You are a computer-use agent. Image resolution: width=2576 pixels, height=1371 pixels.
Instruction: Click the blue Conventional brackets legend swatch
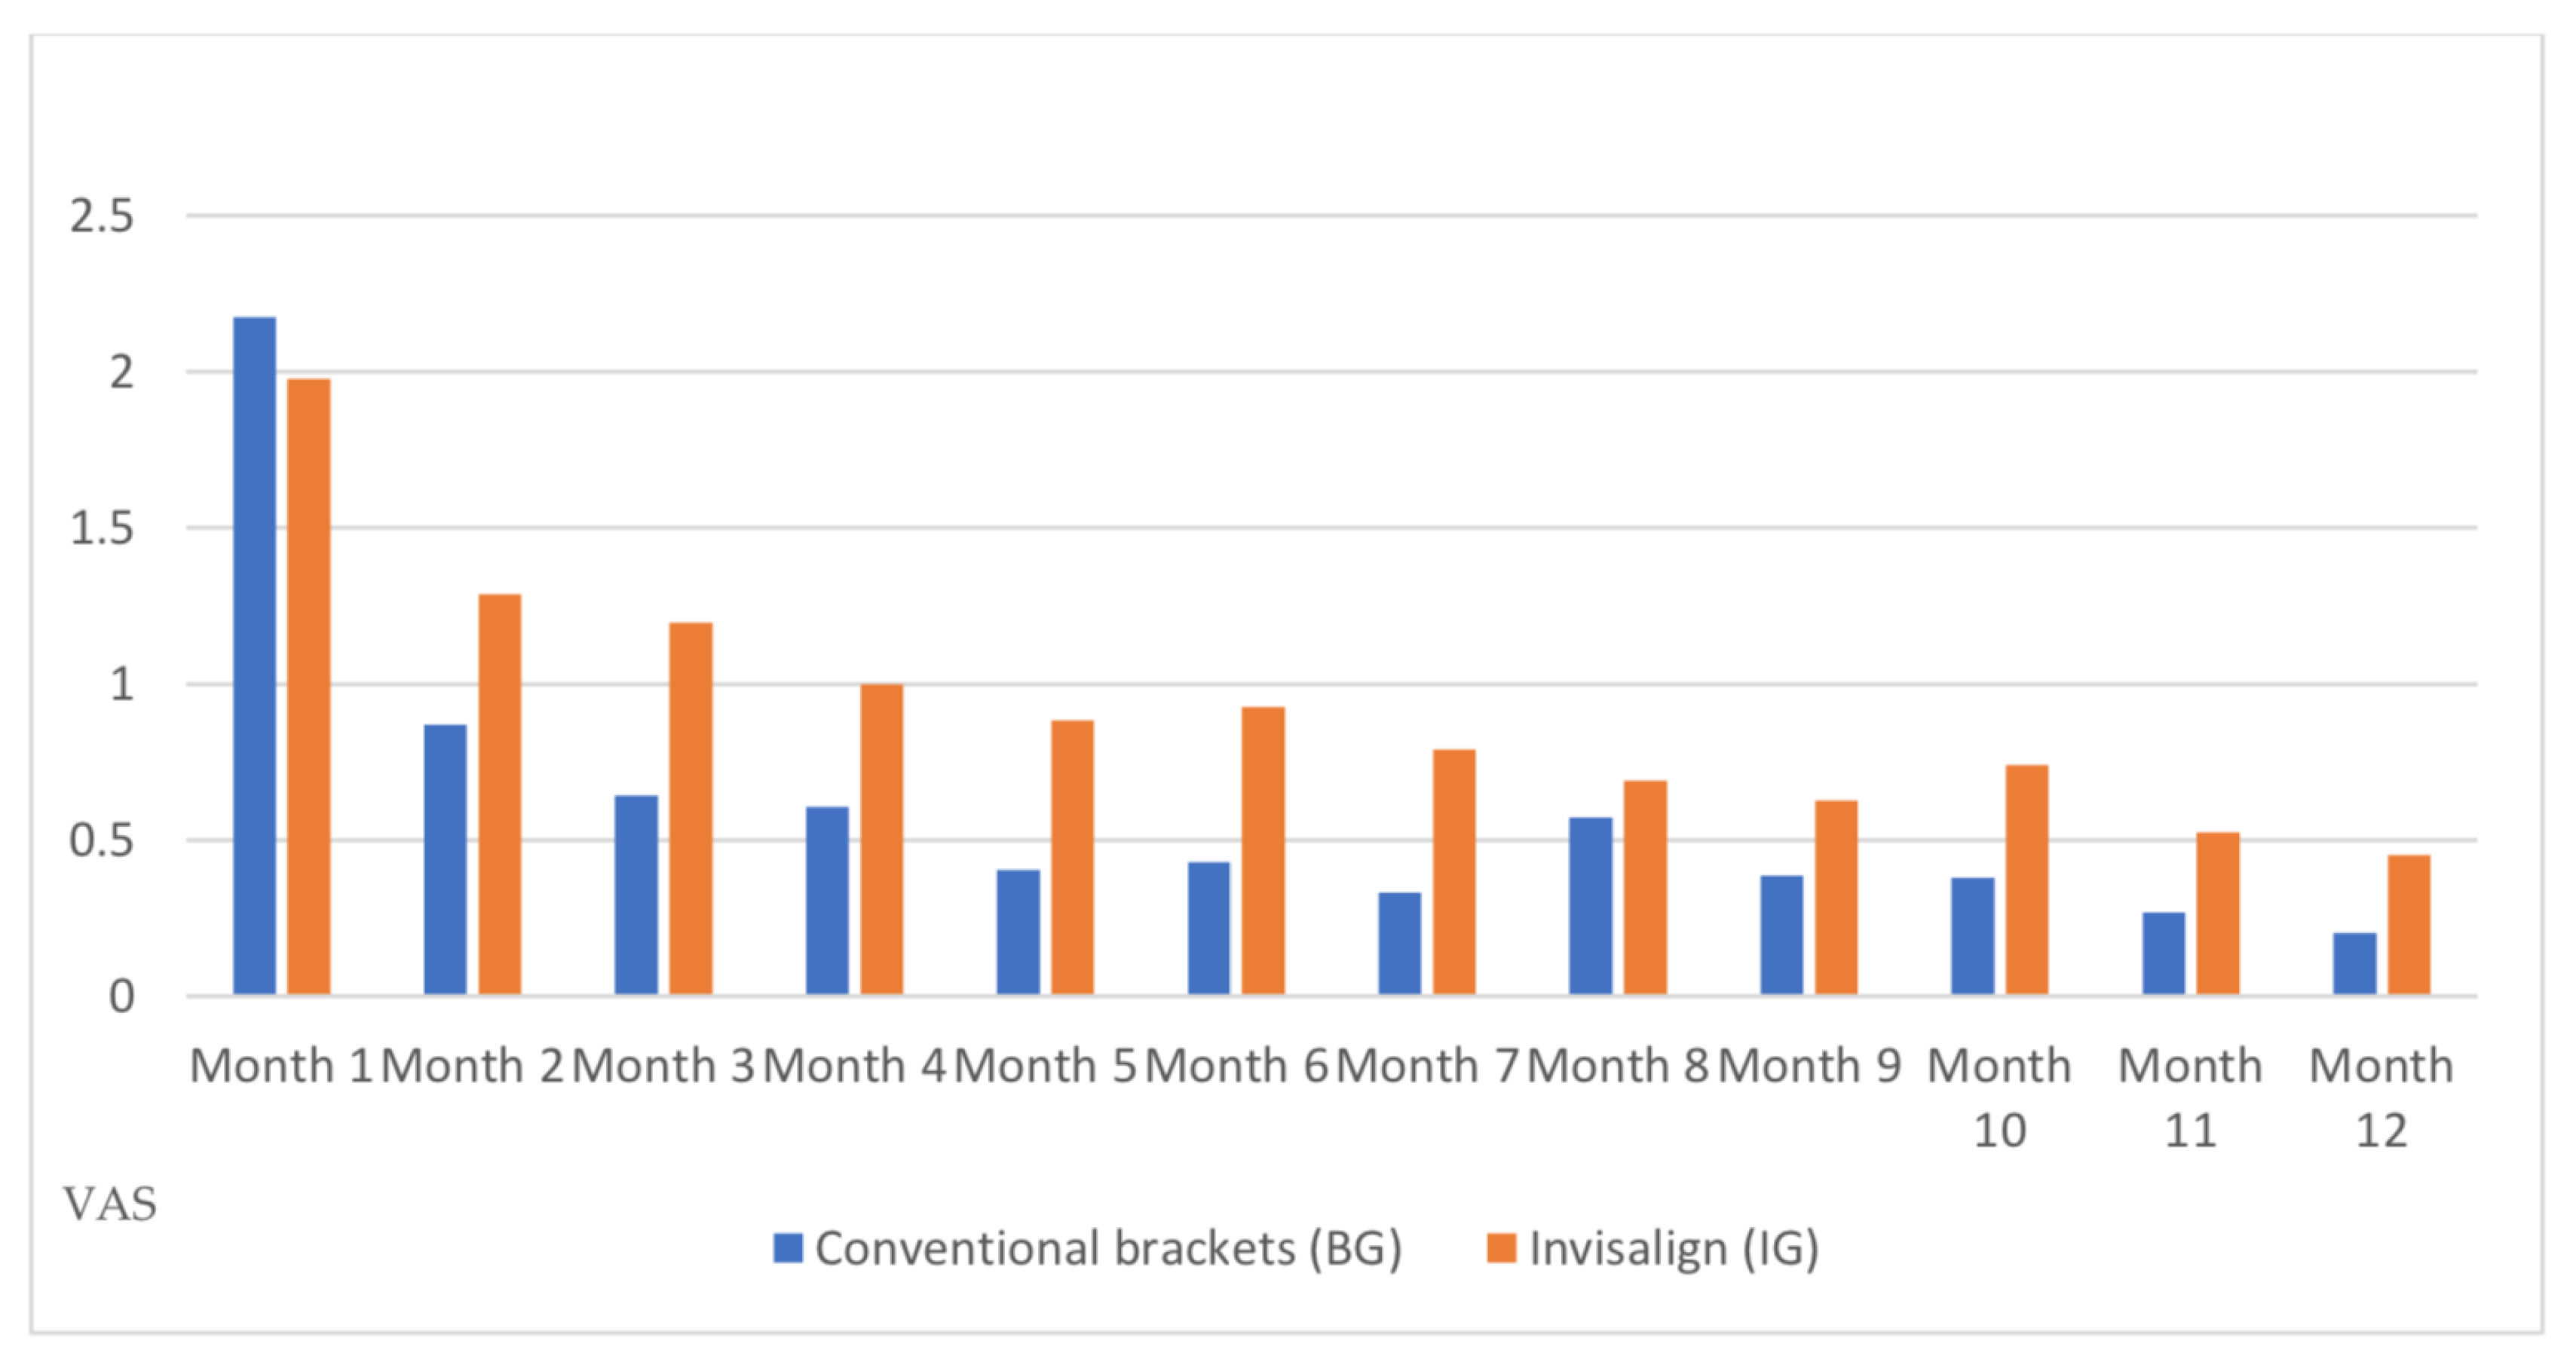788,1248
